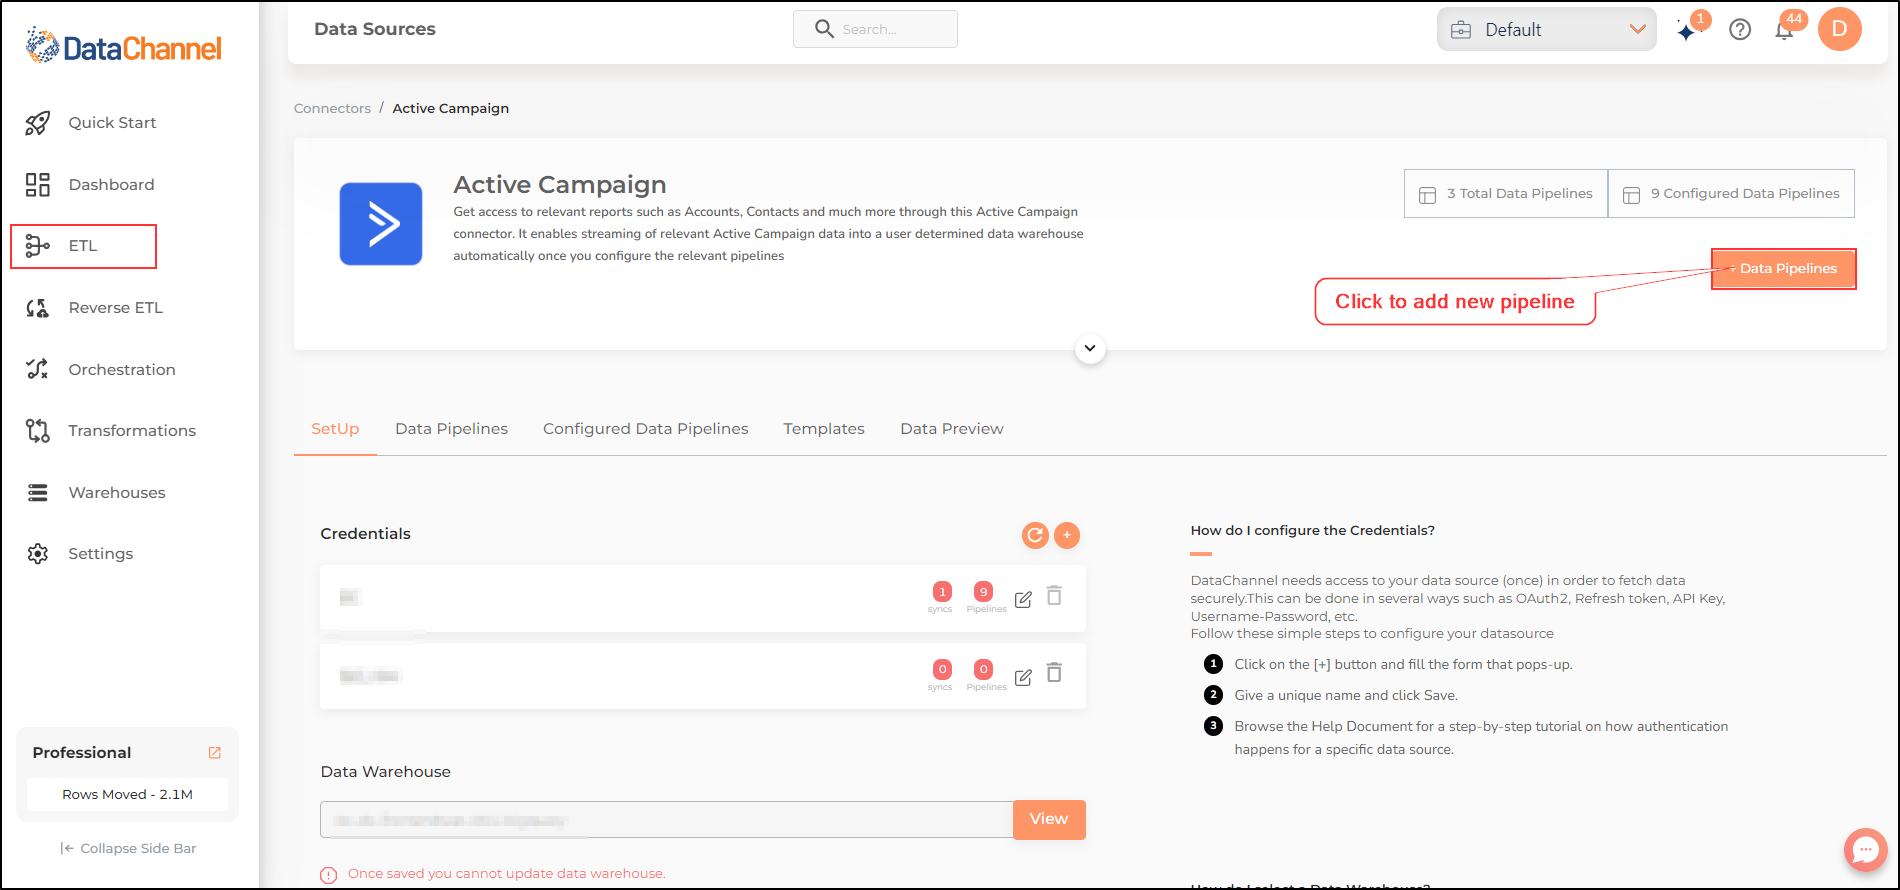Click 'Give a unique name' step text

(x=1346, y=696)
